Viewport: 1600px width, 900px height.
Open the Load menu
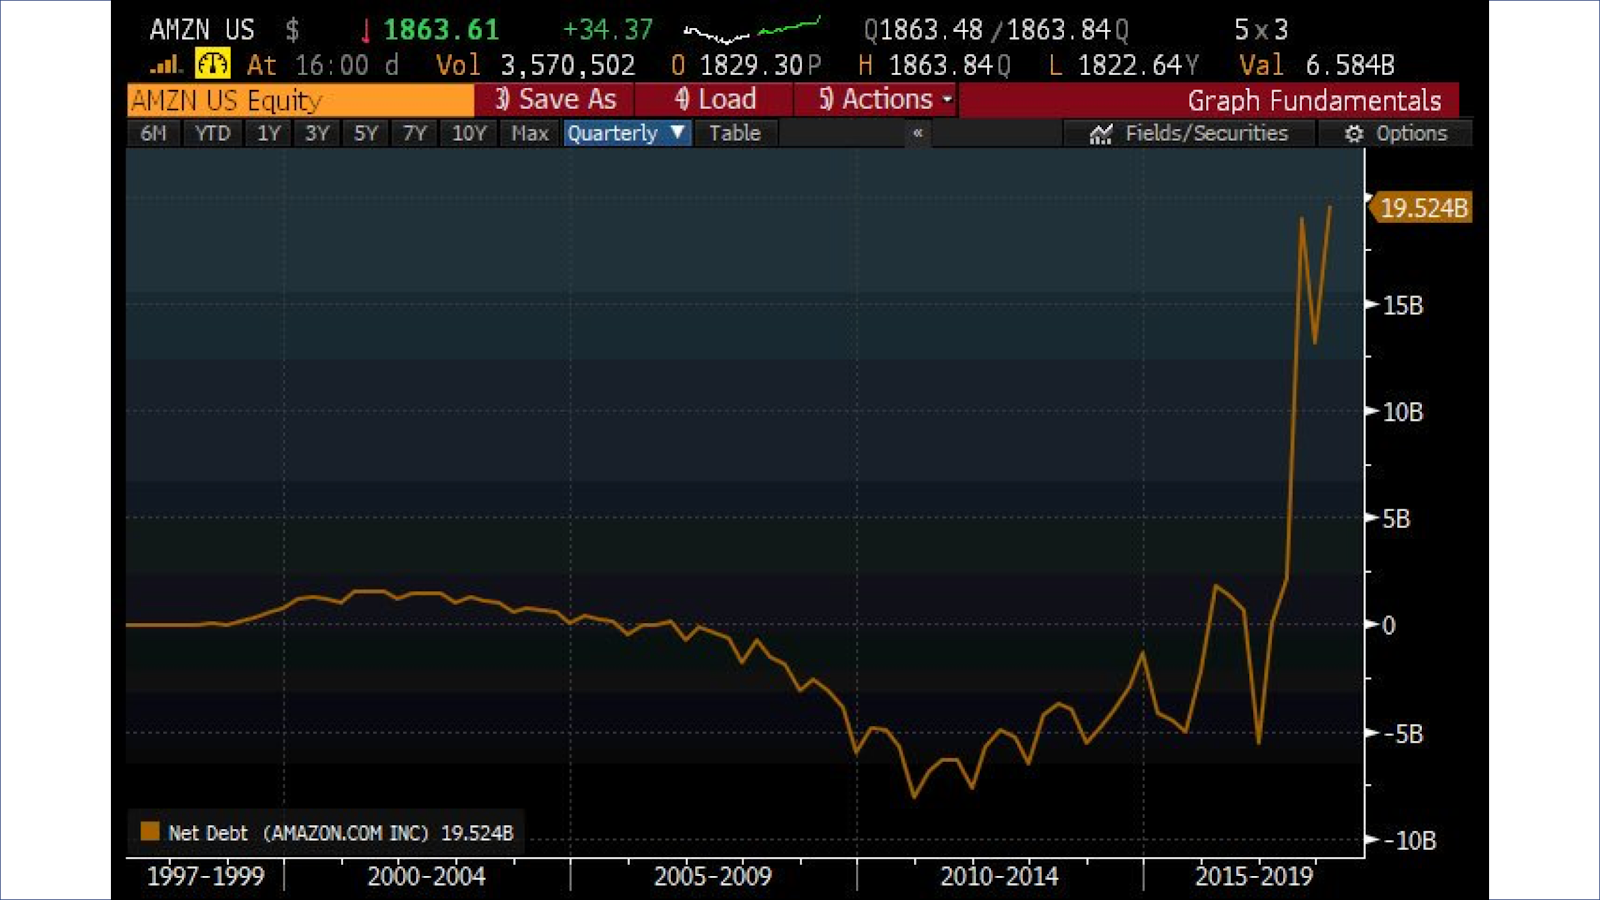click(716, 100)
